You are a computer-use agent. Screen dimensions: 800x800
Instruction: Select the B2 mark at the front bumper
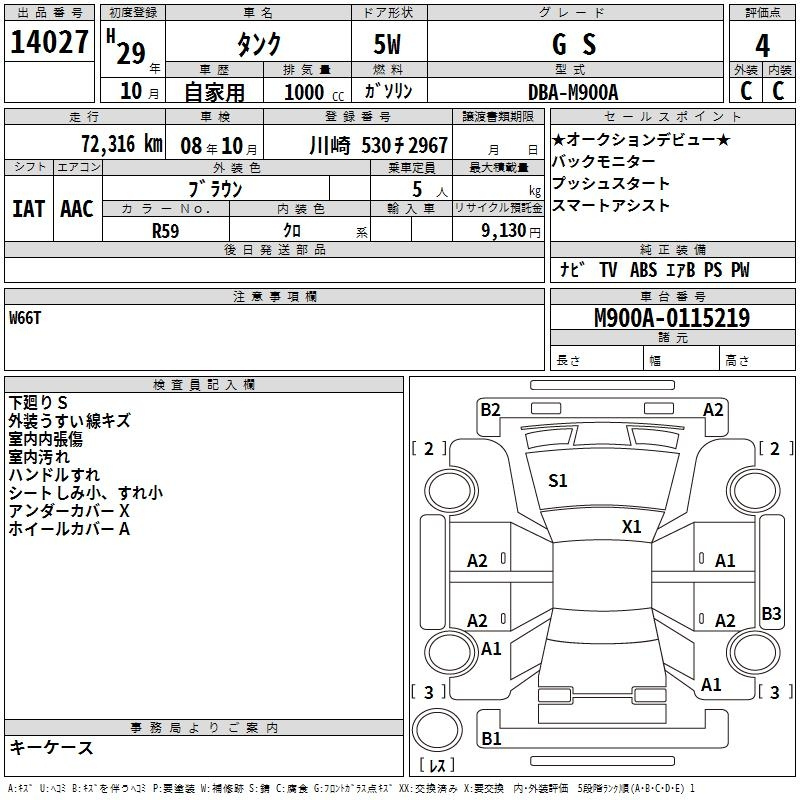(489, 409)
